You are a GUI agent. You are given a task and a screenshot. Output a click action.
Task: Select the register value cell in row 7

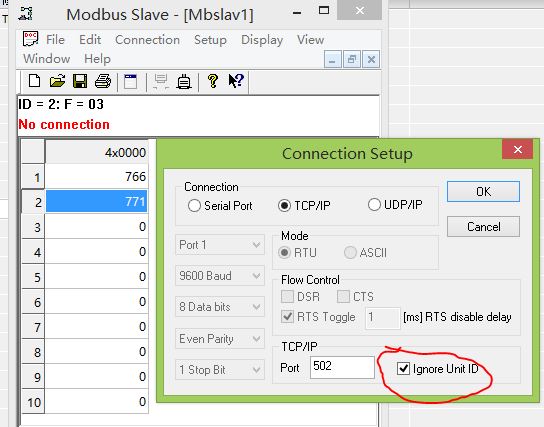click(x=96, y=326)
